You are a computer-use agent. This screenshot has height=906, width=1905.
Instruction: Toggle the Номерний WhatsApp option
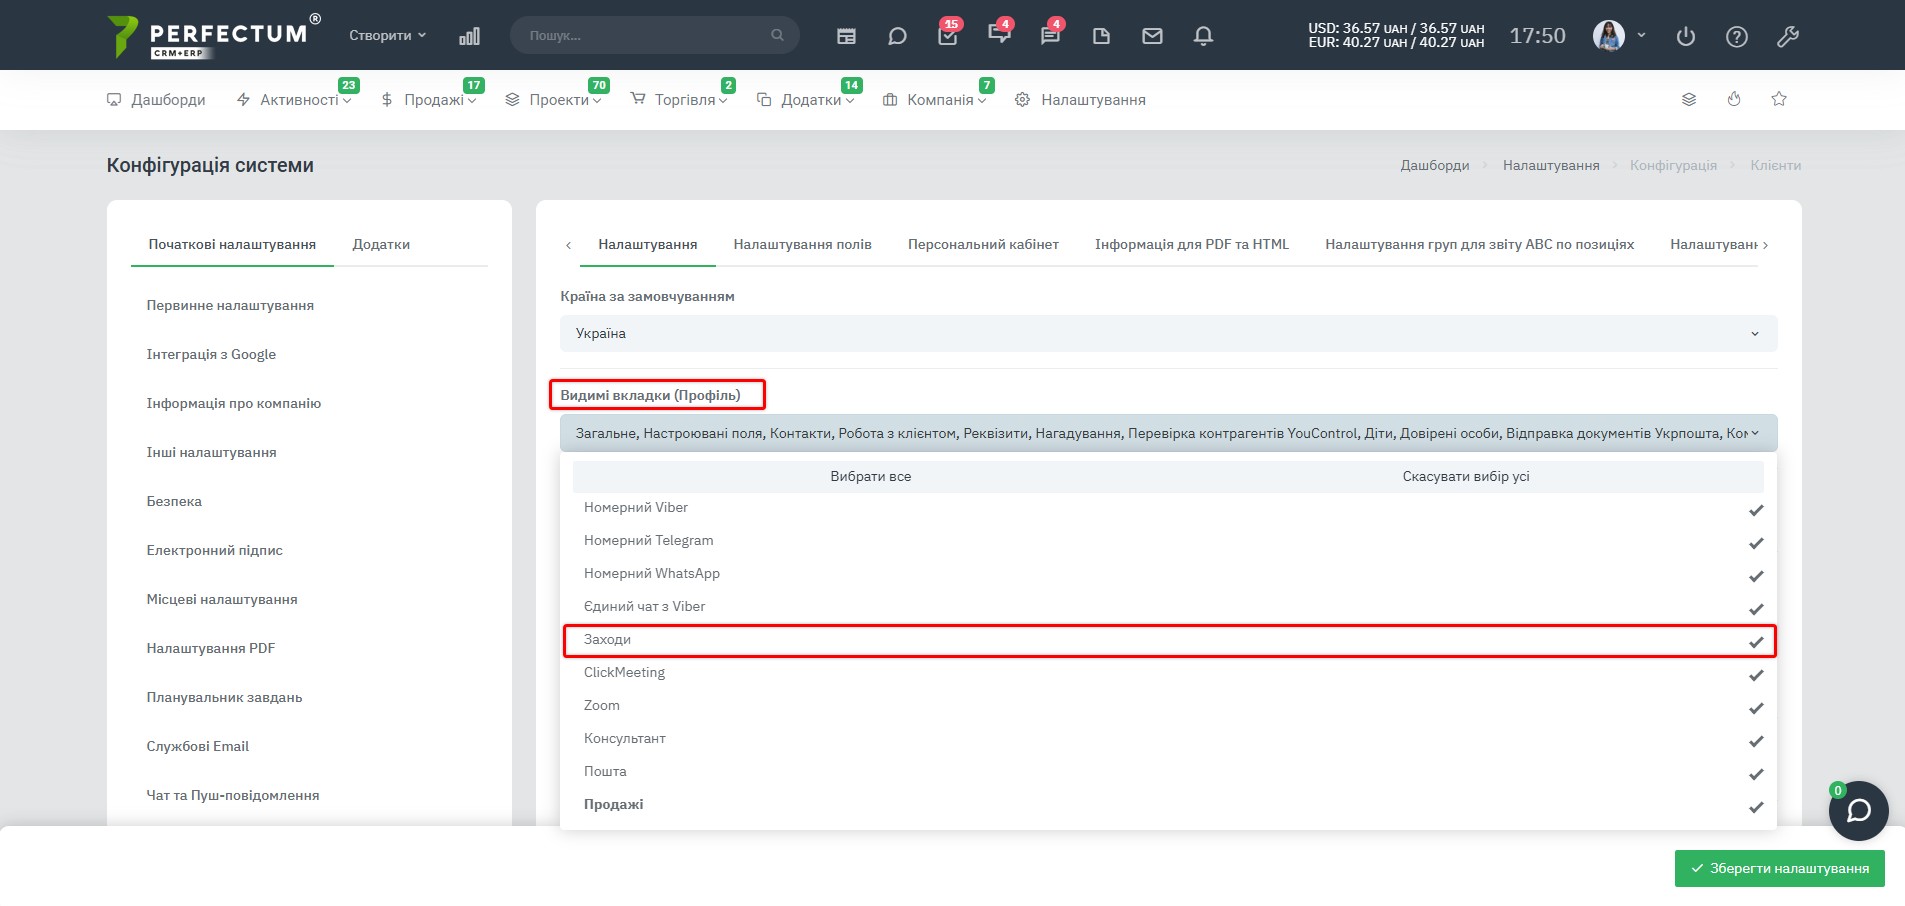click(x=1168, y=574)
